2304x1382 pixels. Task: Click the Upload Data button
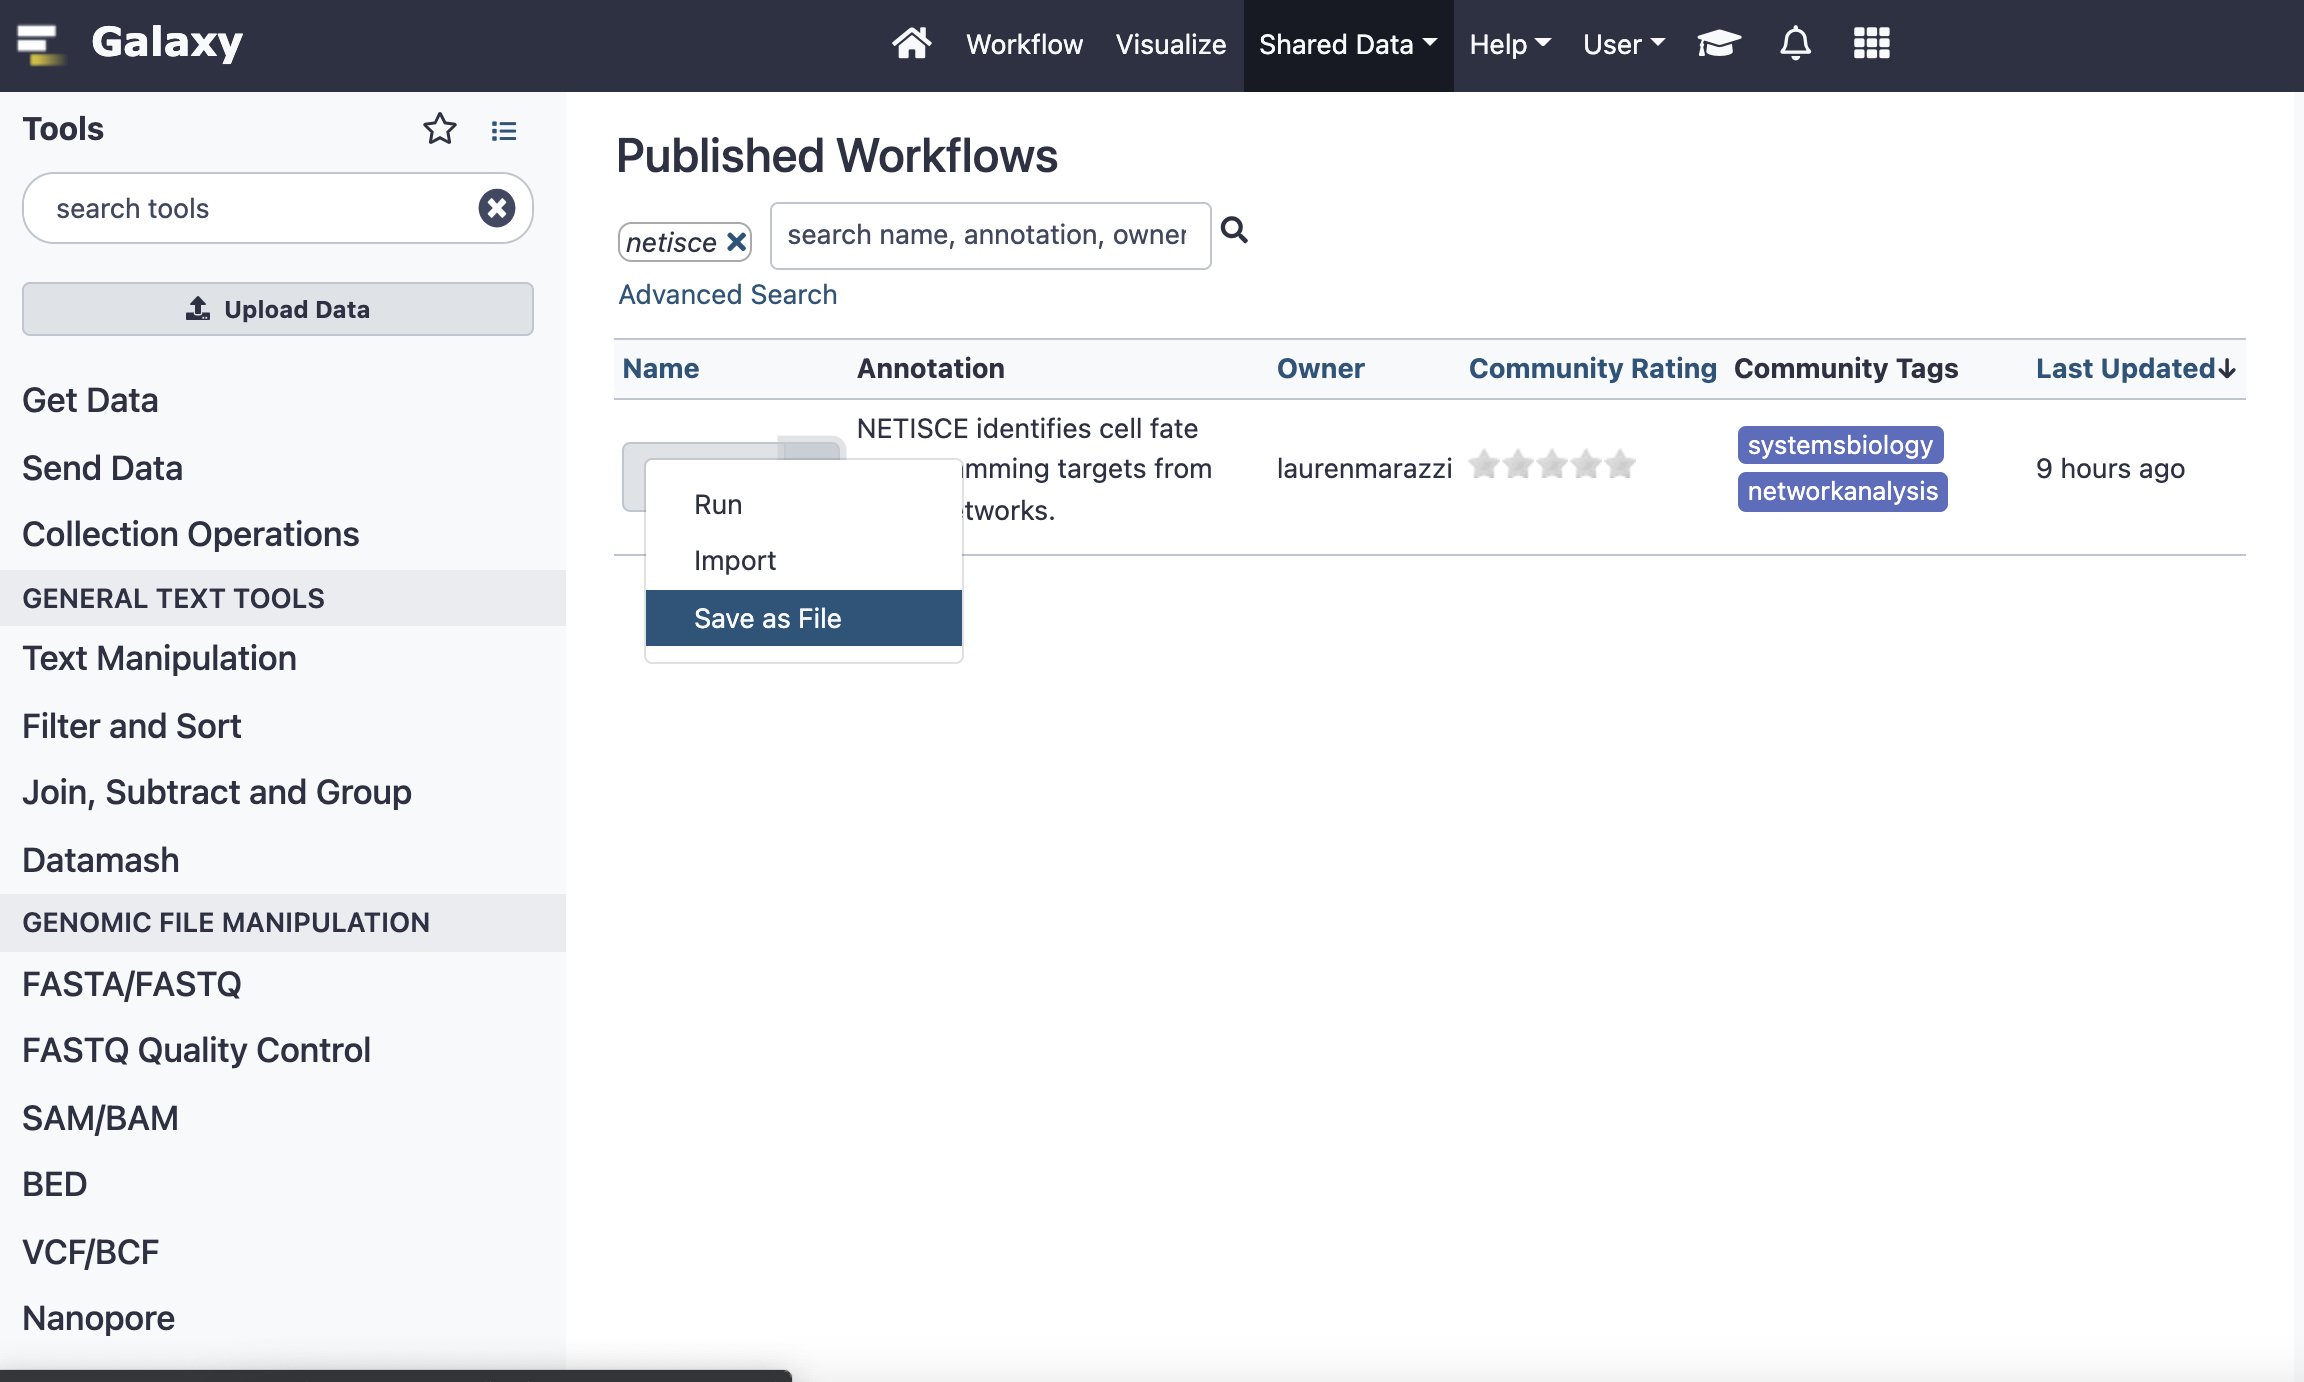(x=278, y=309)
